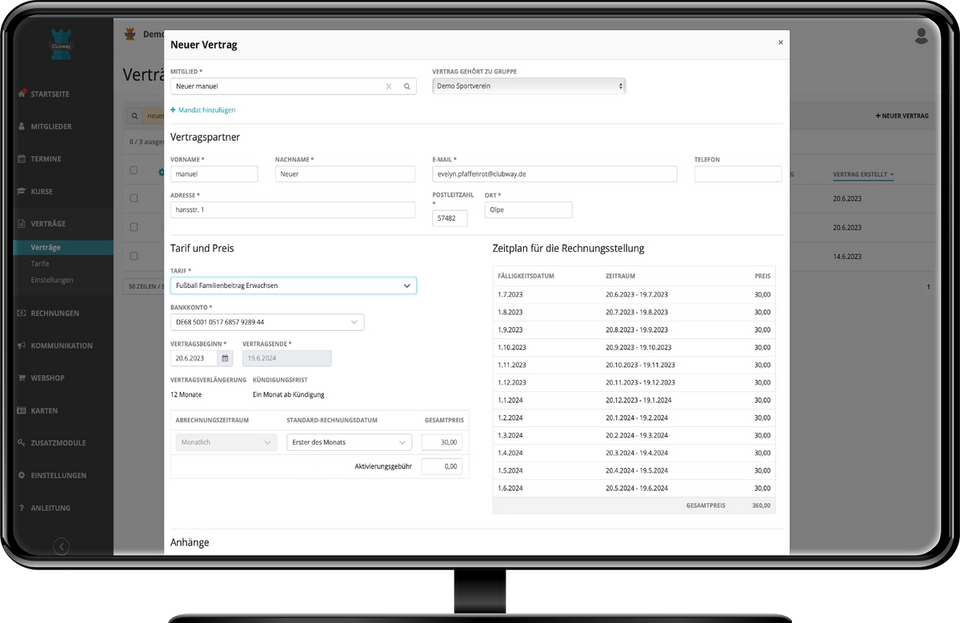This screenshot has width=960, height=623.
Task: Click the Zusatzmodule key icon
Action: (x=22, y=442)
